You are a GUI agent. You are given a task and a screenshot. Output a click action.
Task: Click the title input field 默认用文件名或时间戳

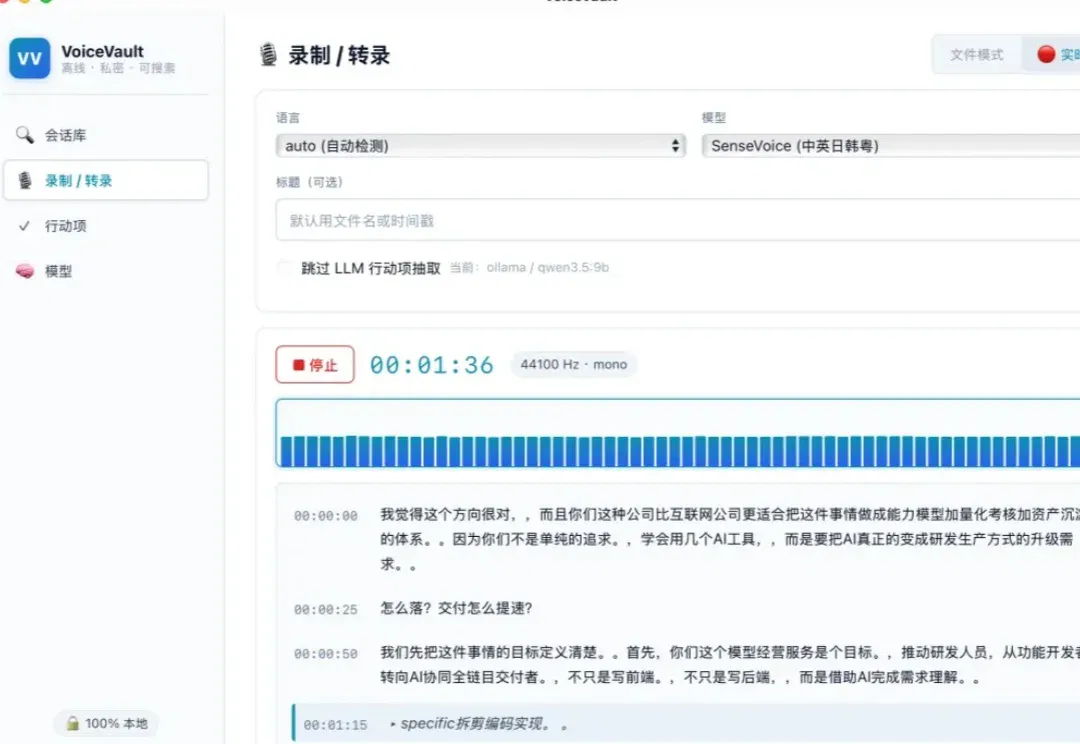[678, 220]
